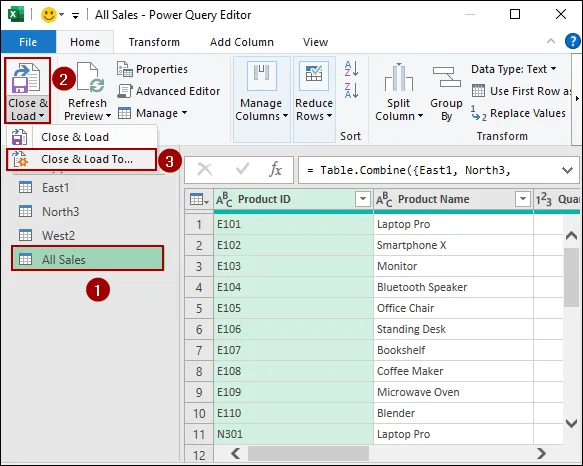Open Power Query help question mark

pyautogui.click(x=573, y=41)
